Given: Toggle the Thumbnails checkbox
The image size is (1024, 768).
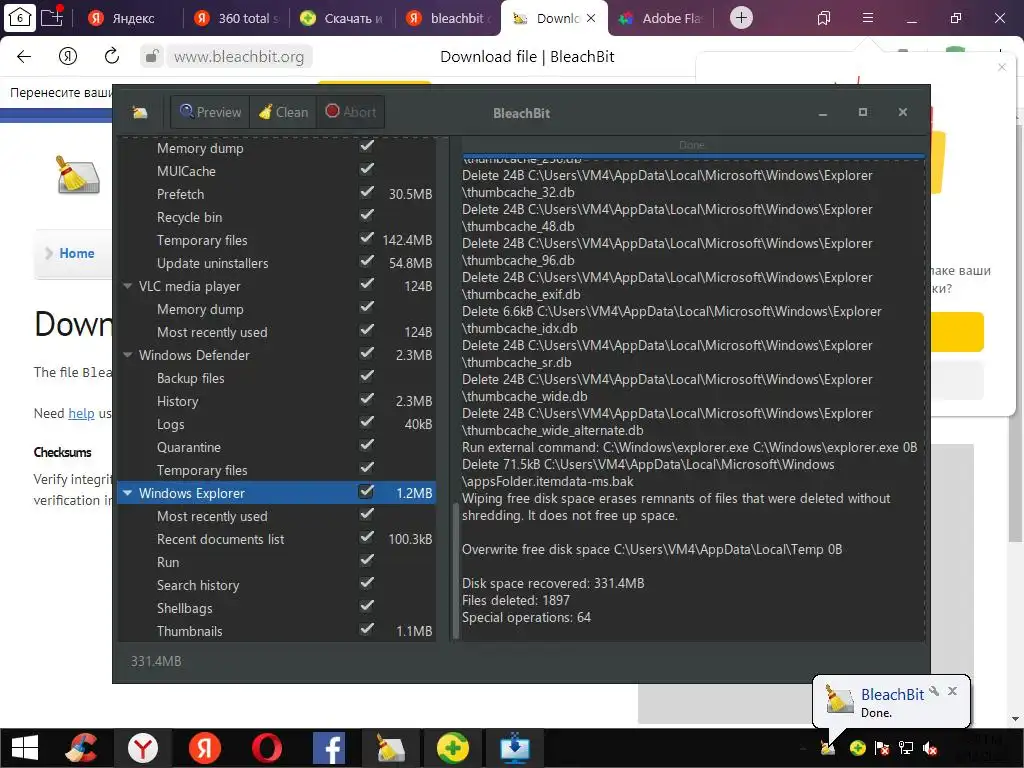Looking at the screenshot, I should 367,630.
